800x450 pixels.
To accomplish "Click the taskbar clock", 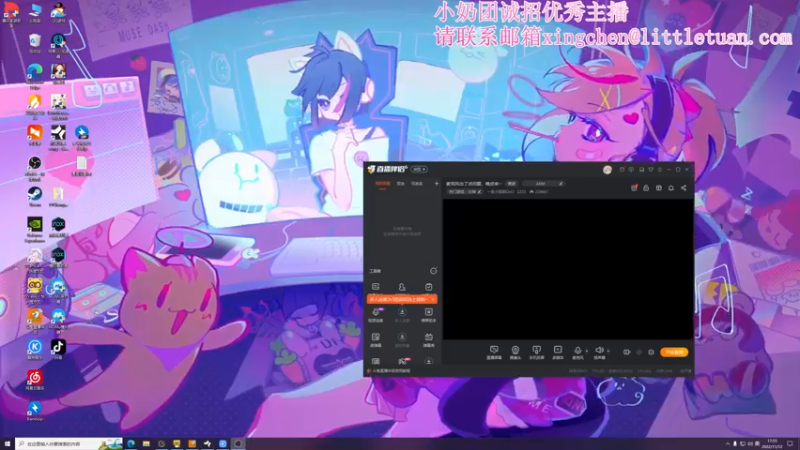I will (772, 444).
